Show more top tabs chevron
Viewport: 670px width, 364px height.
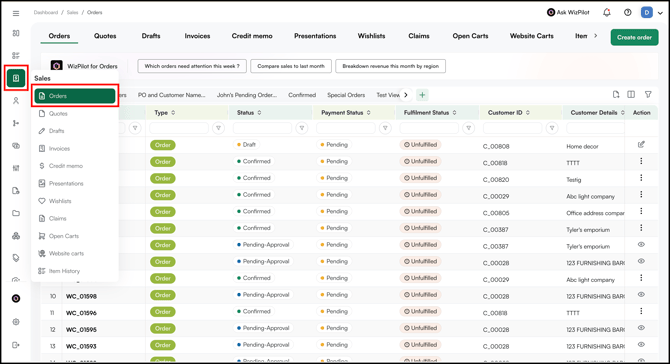pos(596,36)
